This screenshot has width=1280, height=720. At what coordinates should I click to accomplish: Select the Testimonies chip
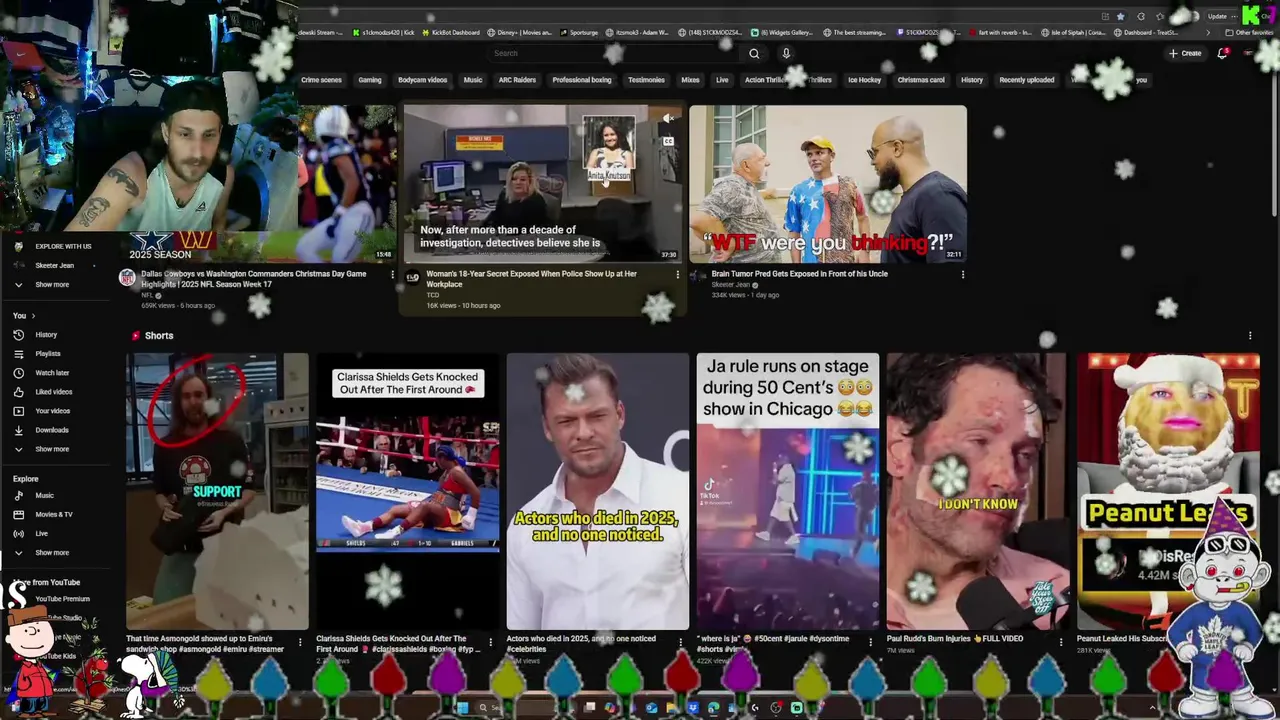(x=646, y=80)
